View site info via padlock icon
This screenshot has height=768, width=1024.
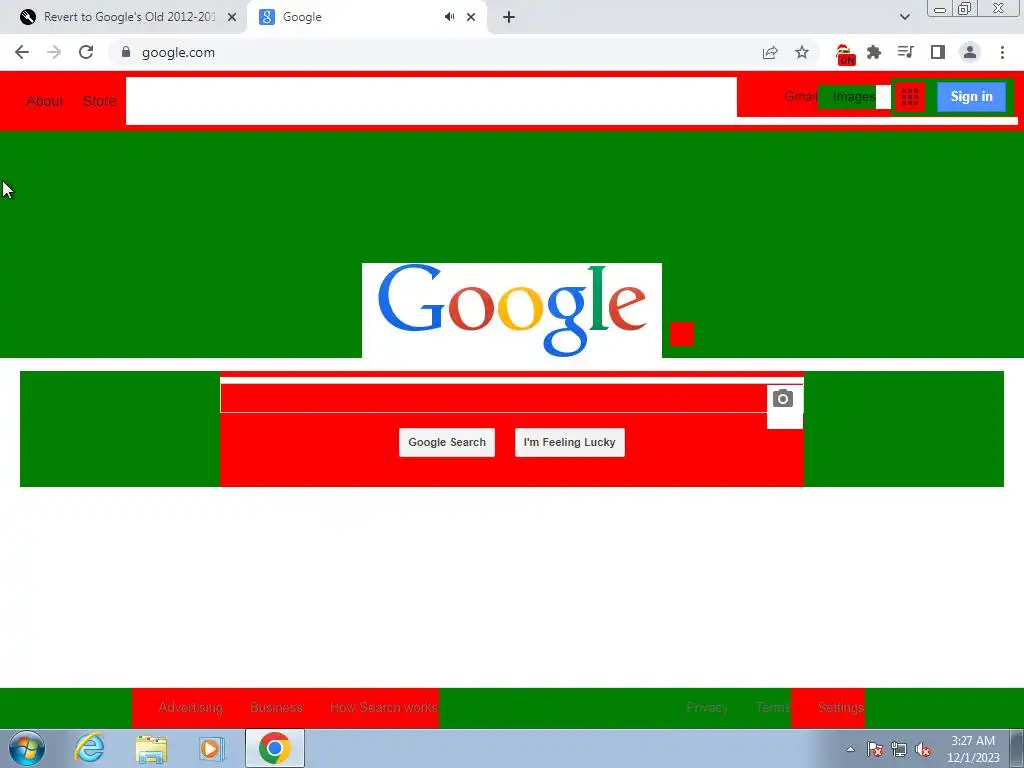coord(126,52)
